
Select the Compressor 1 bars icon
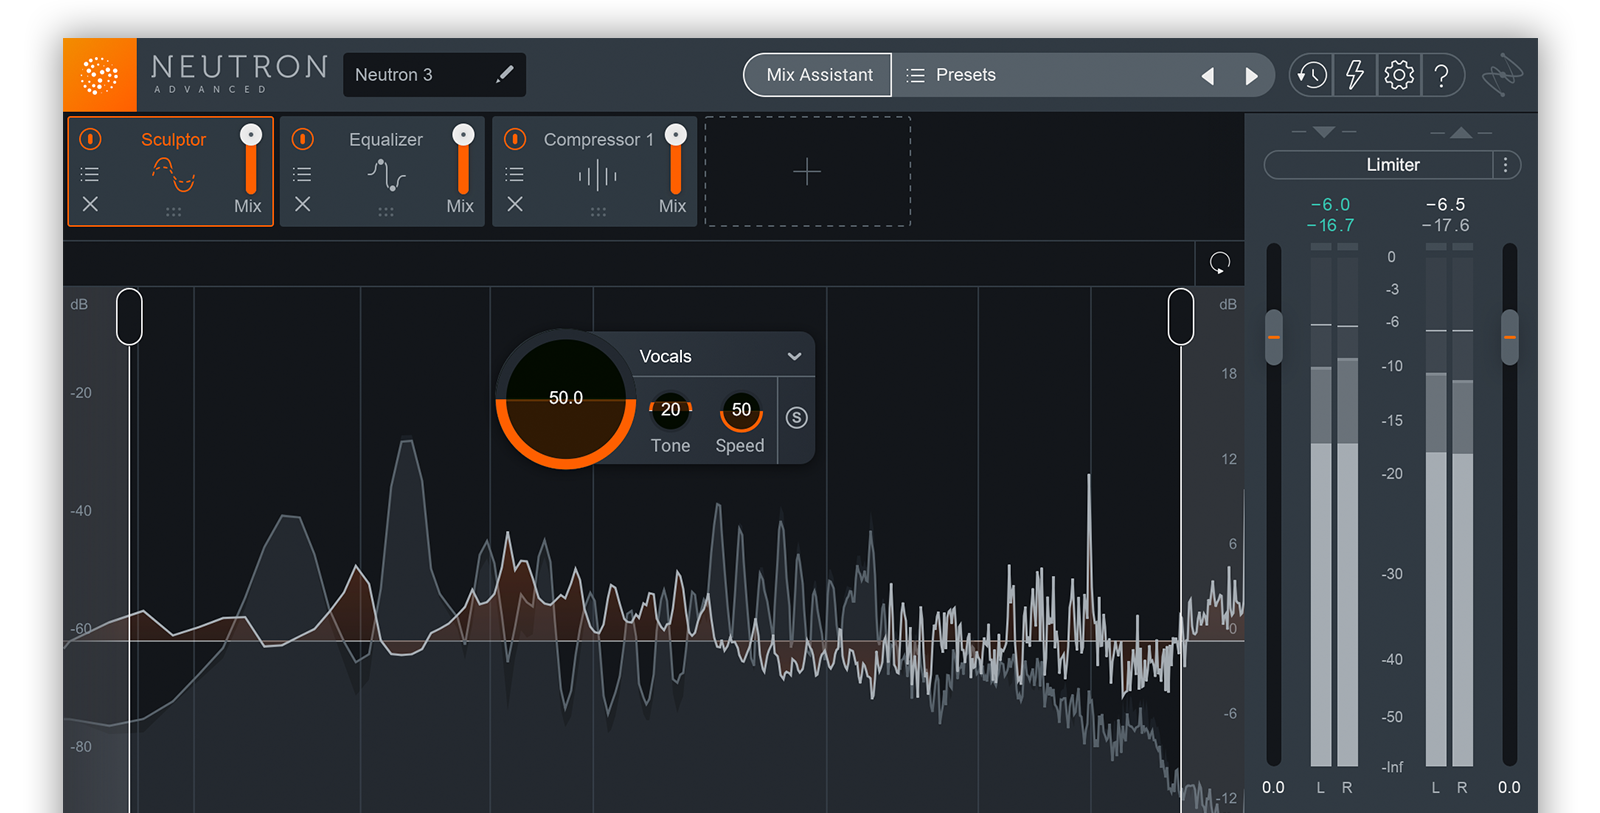click(598, 176)
